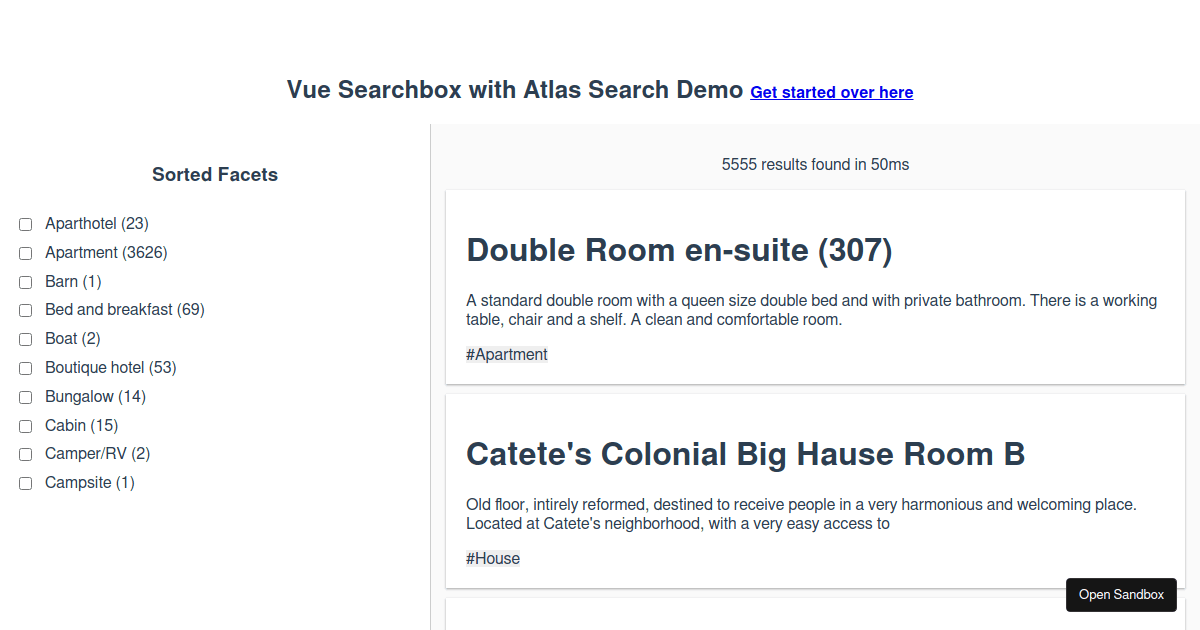Select the Camper/RV checkbox

26,454
